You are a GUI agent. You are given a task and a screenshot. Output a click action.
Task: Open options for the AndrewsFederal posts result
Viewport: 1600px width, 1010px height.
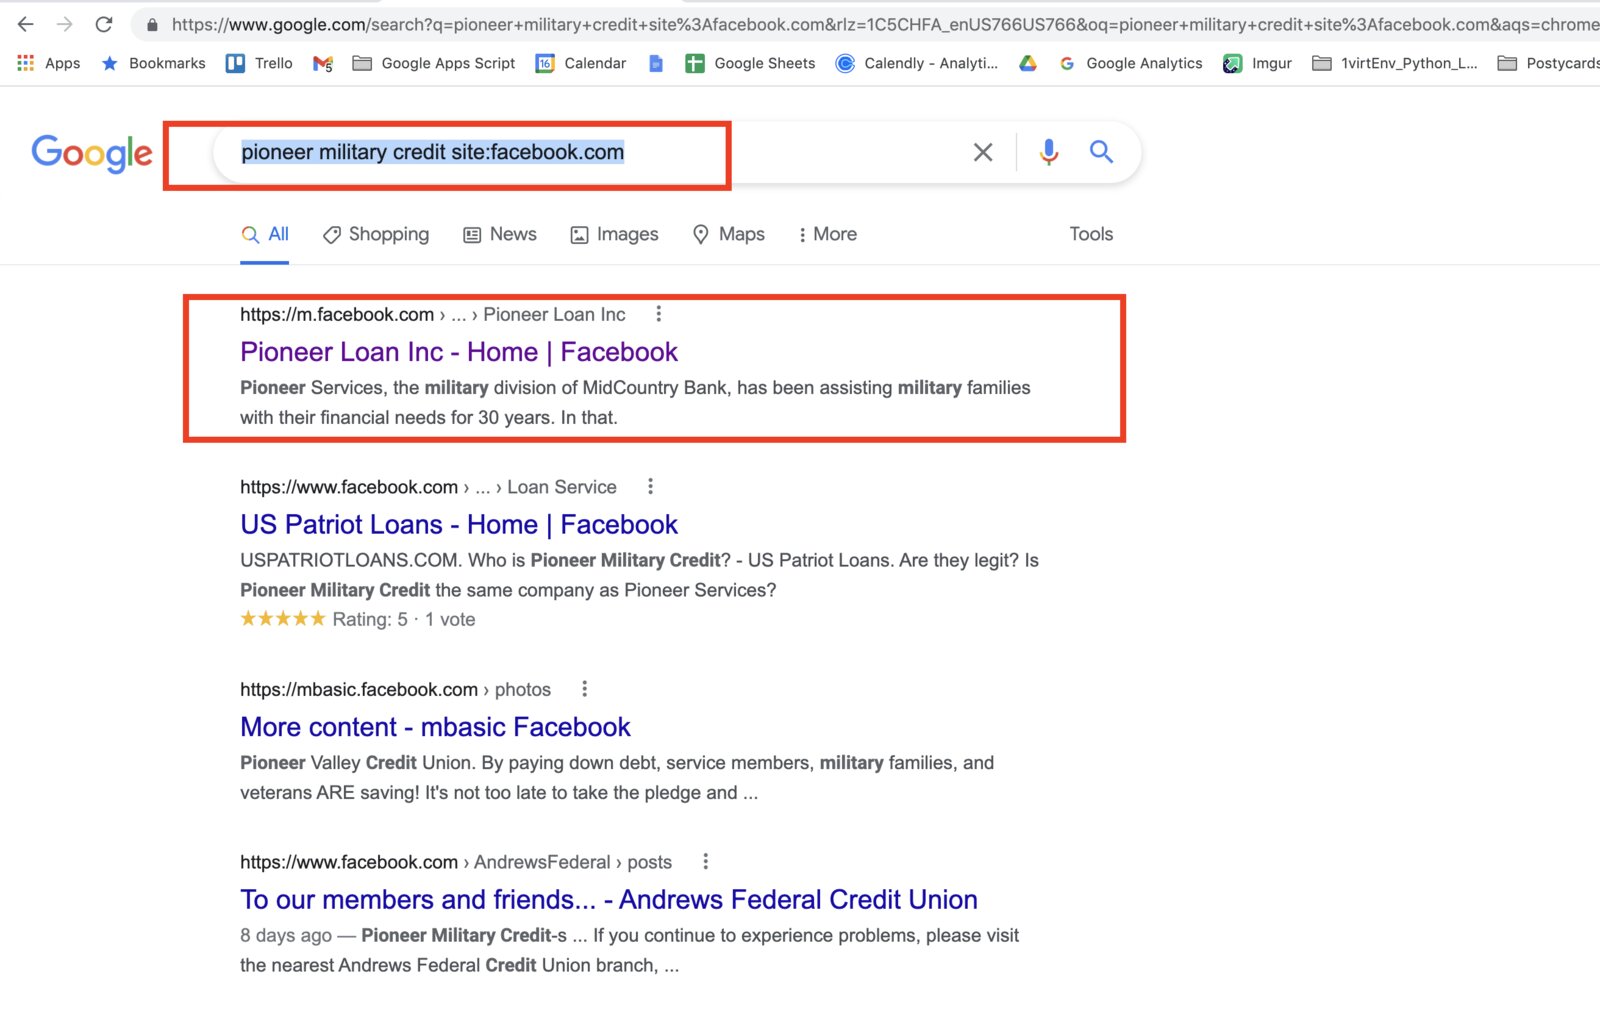point(705,861)
